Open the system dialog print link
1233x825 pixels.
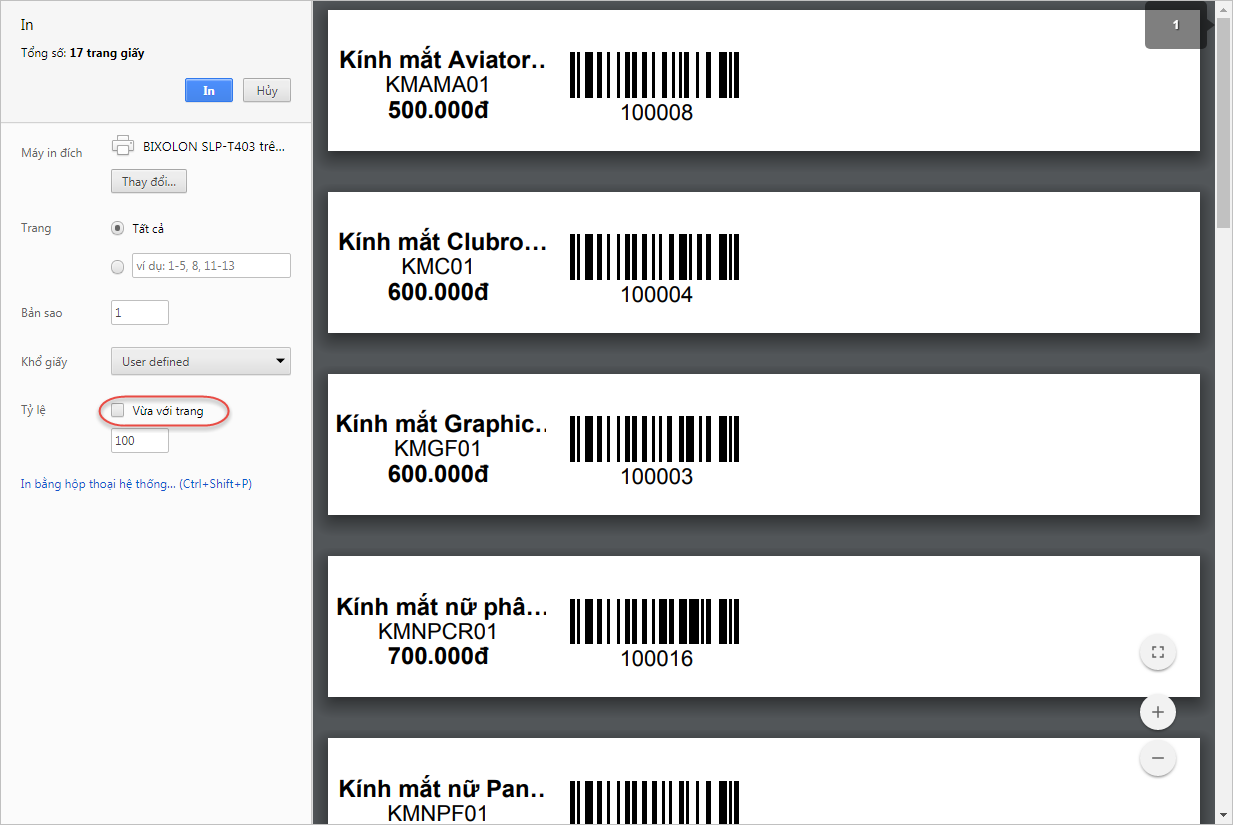pyautogui.click(x=136, y=484)
